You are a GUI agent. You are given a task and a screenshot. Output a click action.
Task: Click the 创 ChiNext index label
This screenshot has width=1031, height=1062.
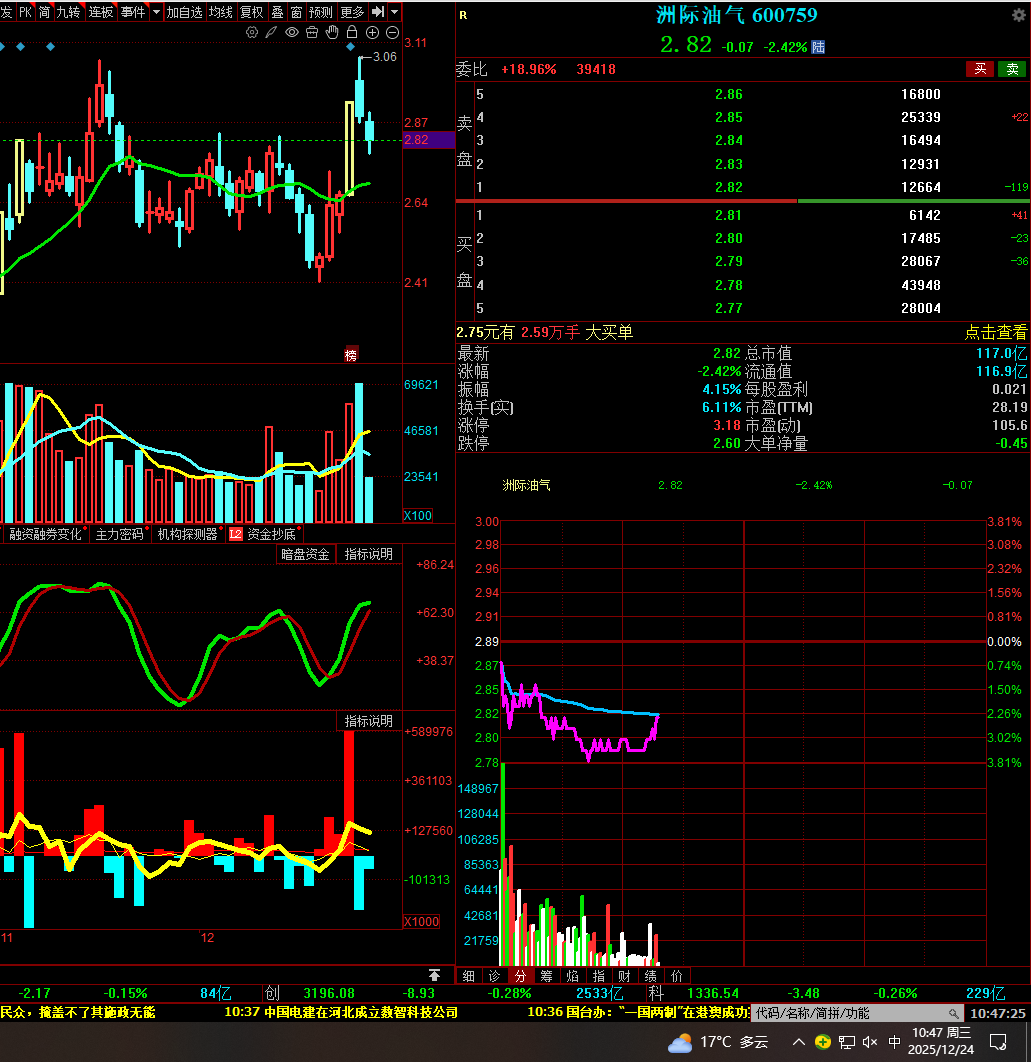(272, 993)
